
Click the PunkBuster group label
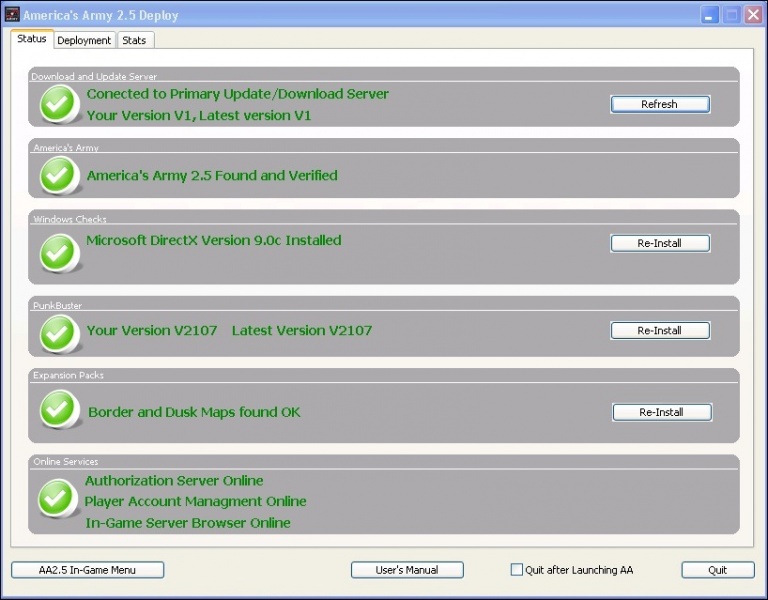pyautogui.click(x=57, y=305)
